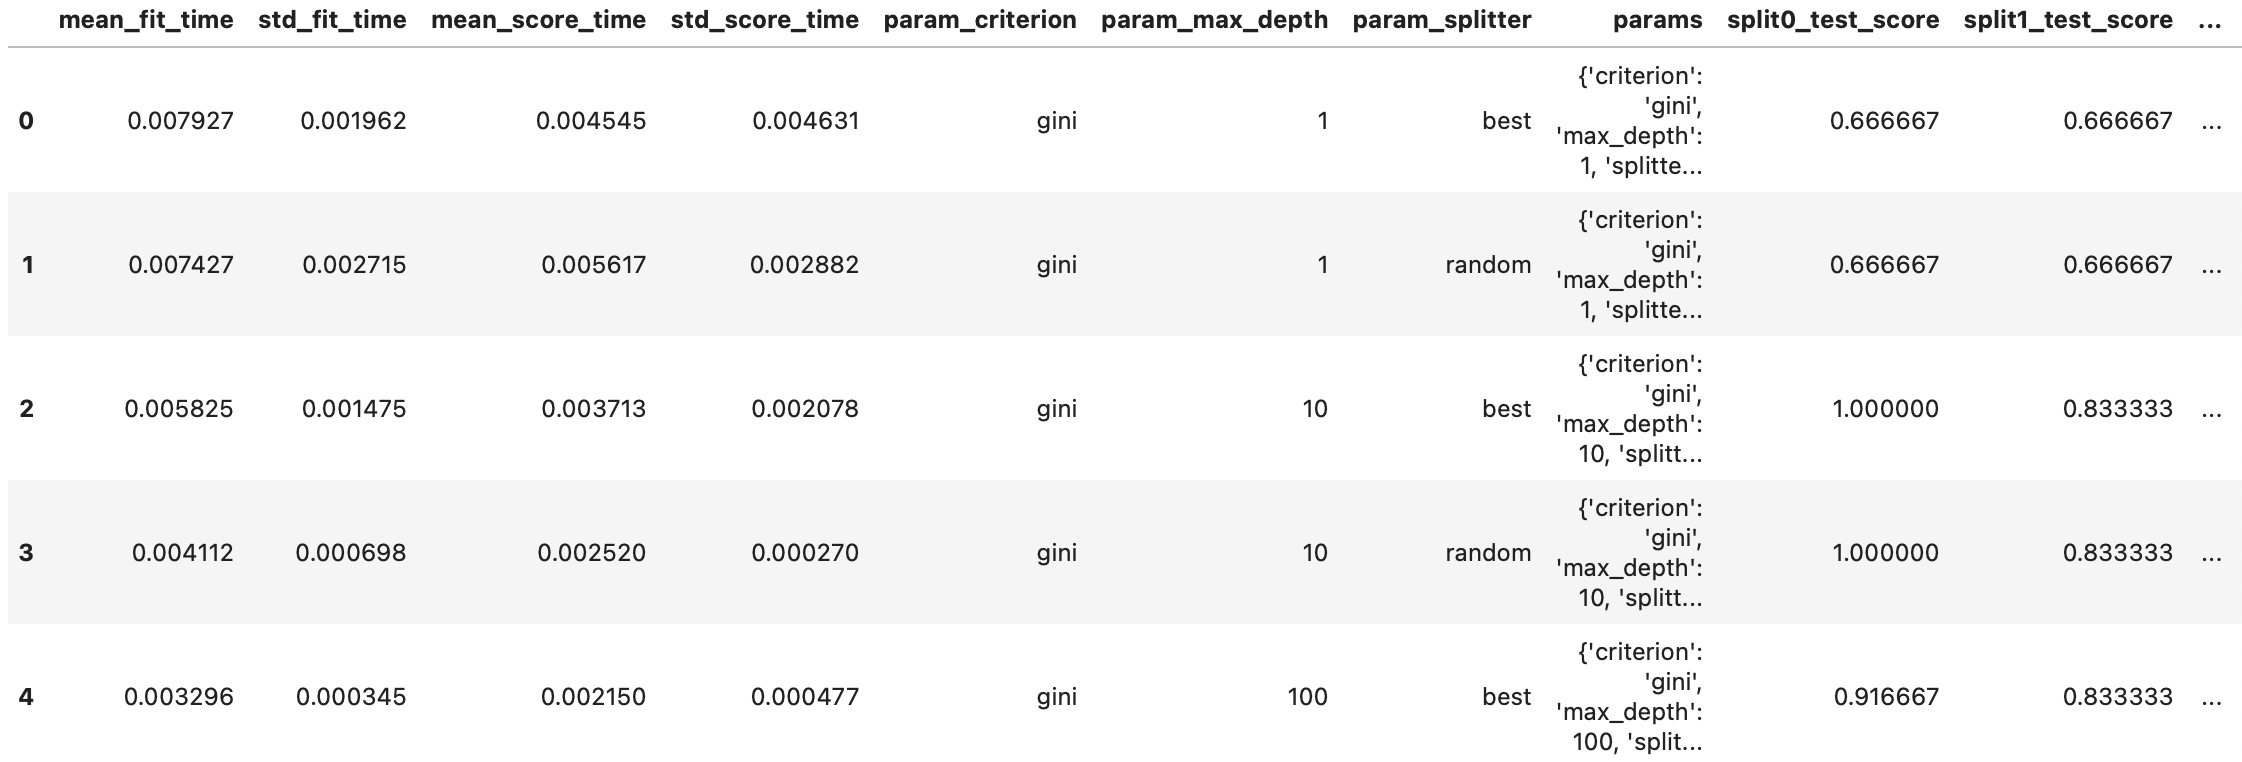
Task: Click the param_splitter column header
Action: pos(1441,20)
